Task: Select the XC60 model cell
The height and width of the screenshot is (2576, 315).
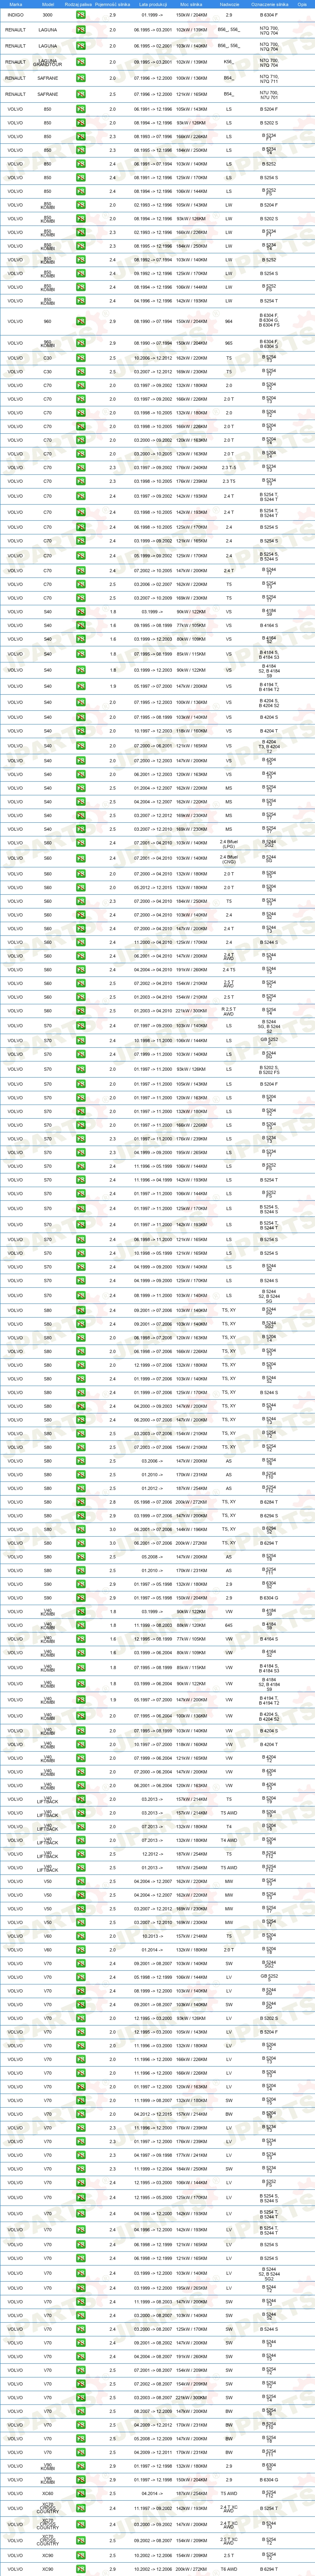Action: pyautogui.click(x=48, y=2493)
